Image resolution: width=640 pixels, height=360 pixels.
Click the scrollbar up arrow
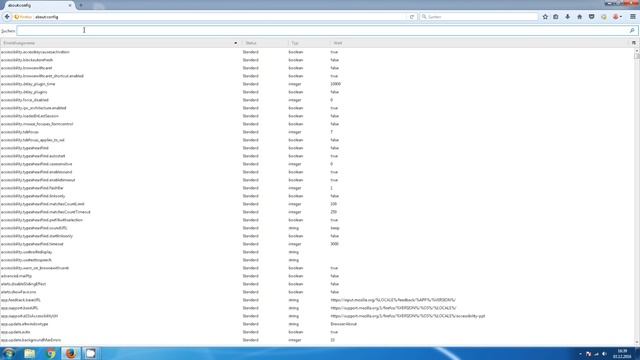point(637,51)
